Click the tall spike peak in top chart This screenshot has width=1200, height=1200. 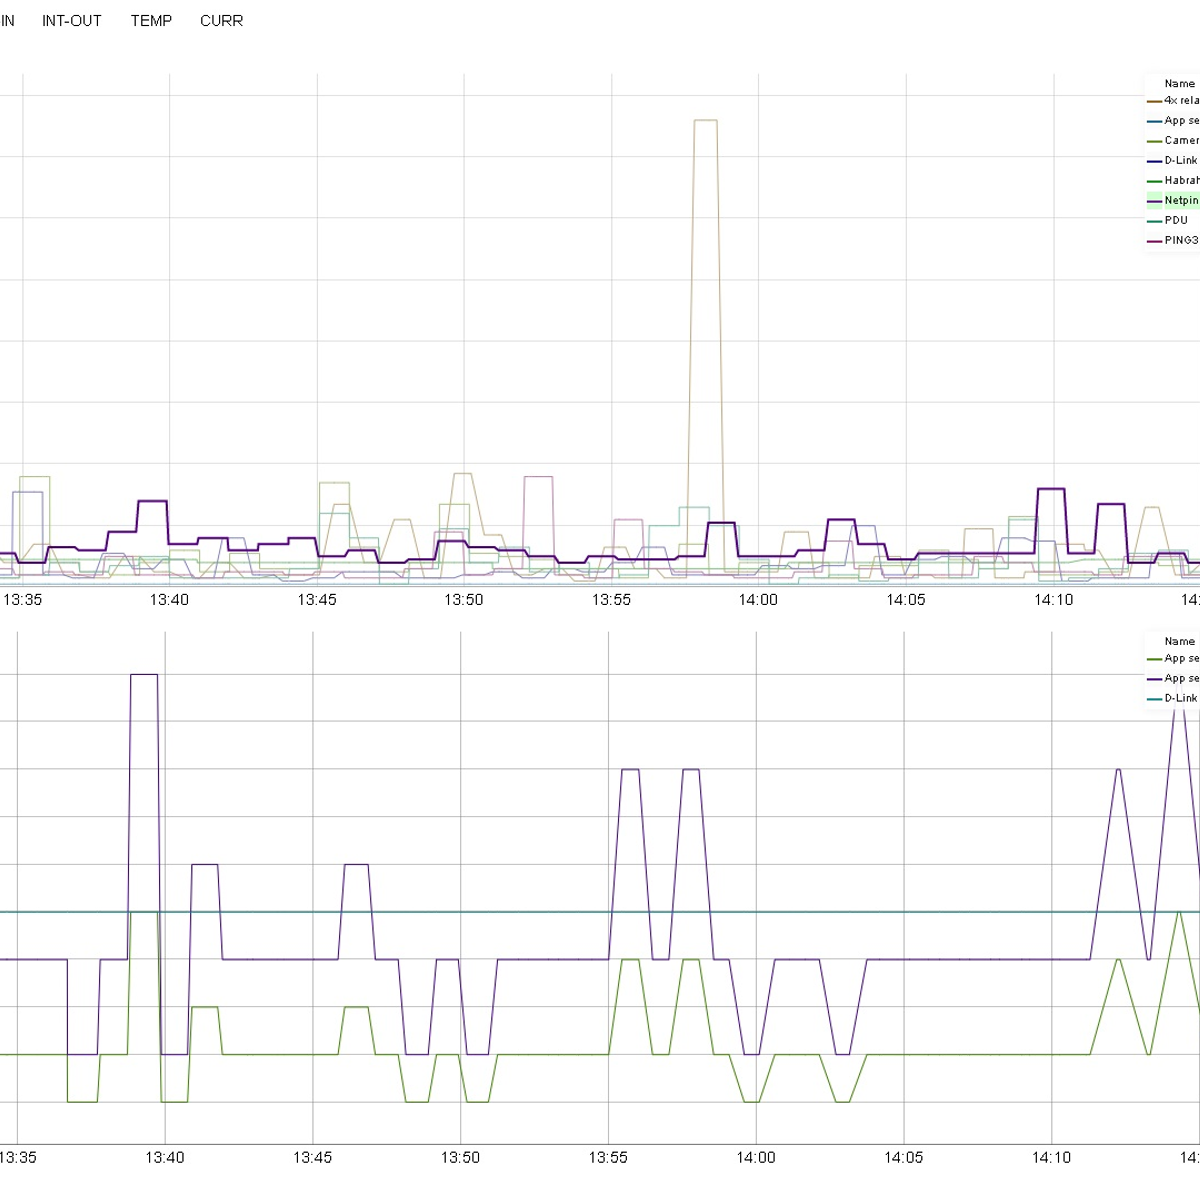click(705, 121)
